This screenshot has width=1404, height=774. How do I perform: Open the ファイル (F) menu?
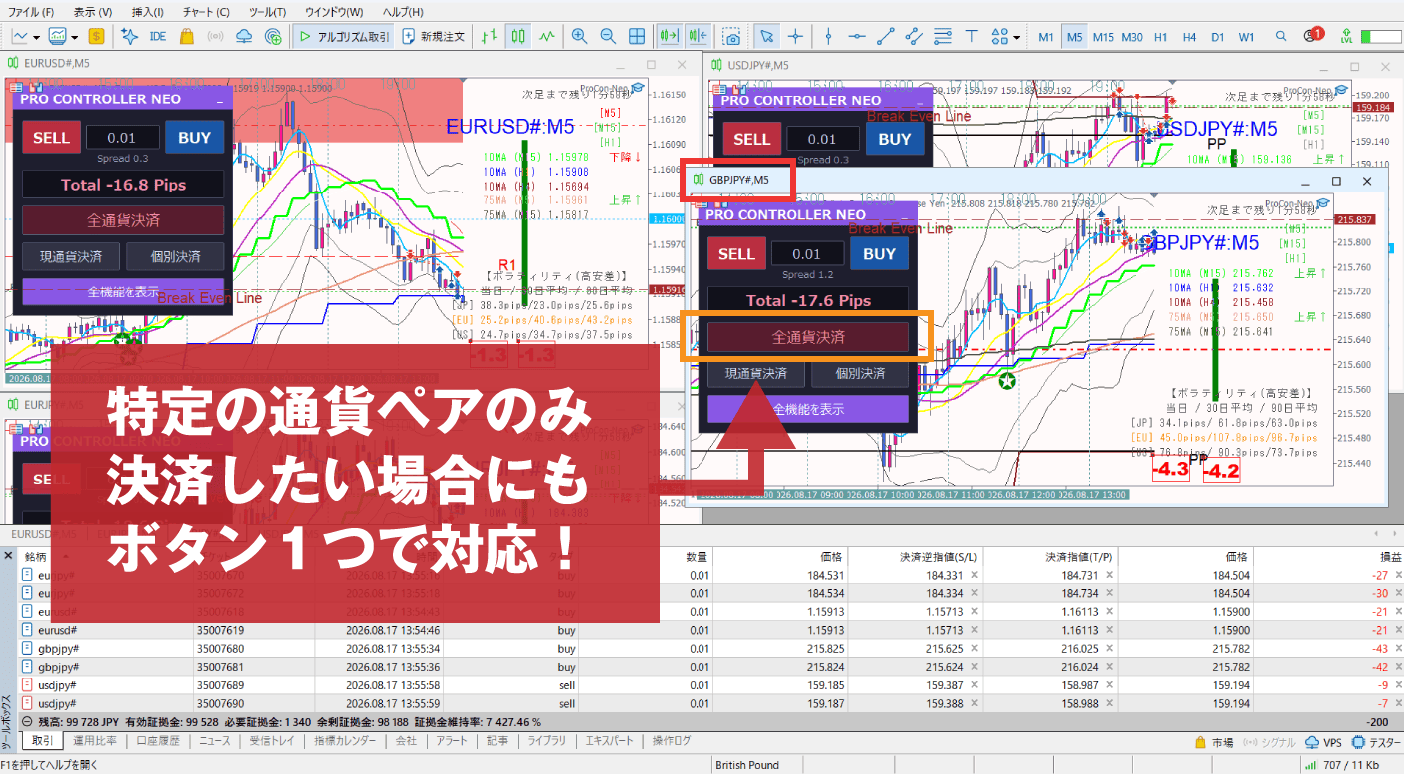coord(31,12)
